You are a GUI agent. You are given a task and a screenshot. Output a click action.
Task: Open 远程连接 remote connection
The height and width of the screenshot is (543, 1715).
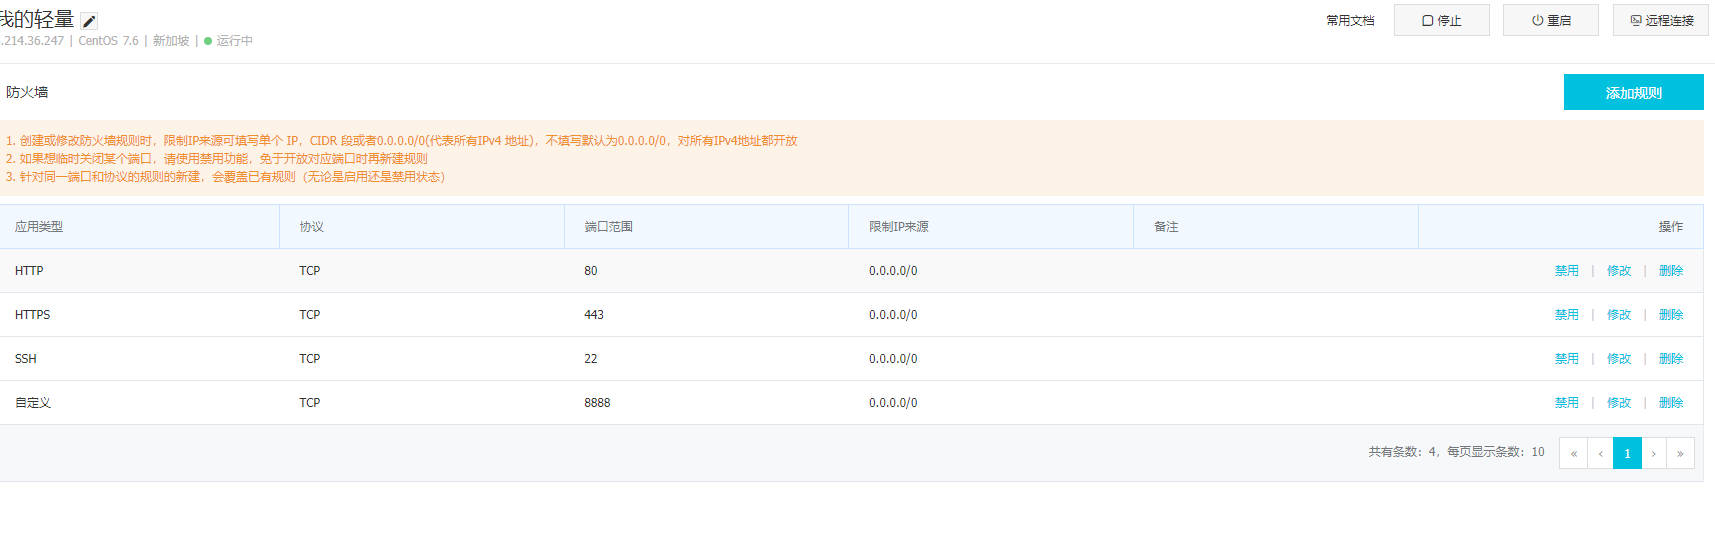tap(1661, 20)
